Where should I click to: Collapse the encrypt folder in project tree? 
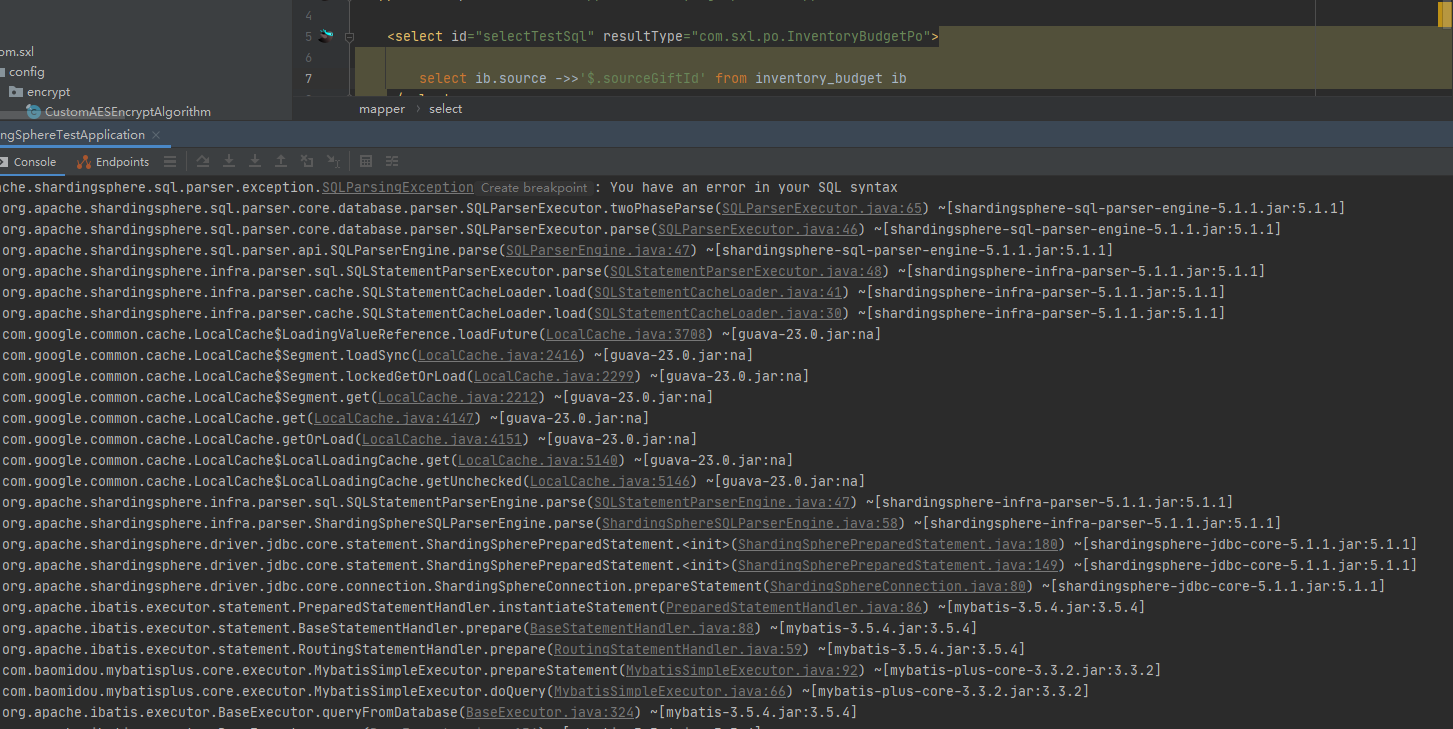[x=17, y=91]
